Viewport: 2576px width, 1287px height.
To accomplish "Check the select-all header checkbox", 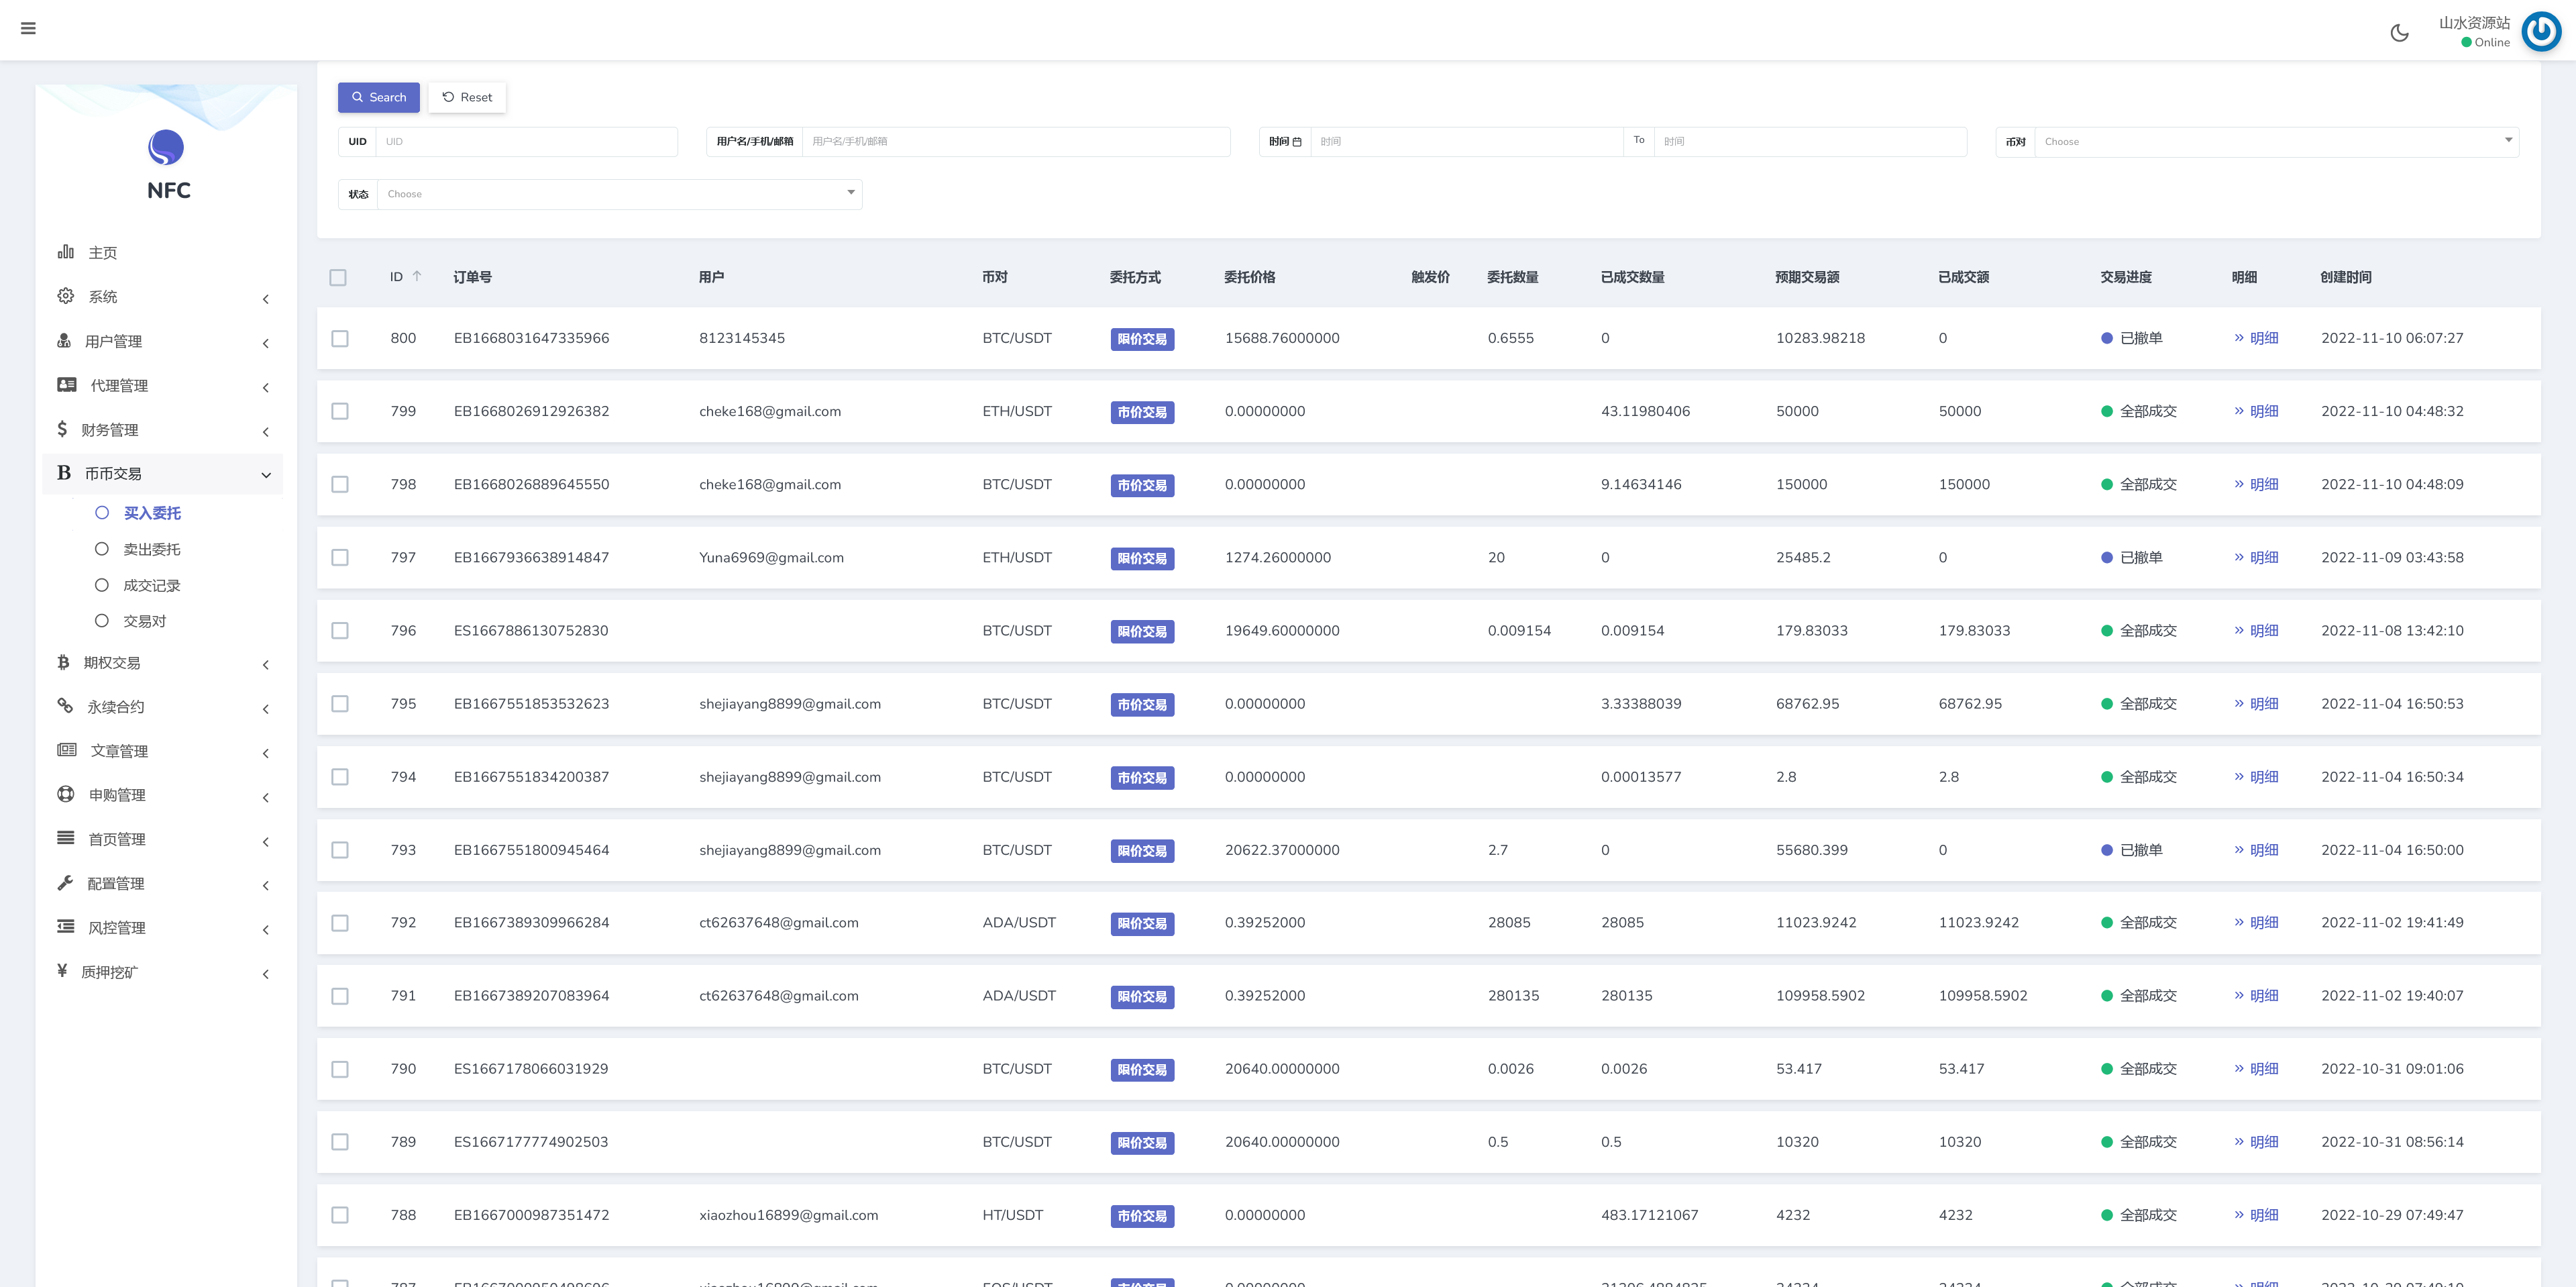I will click(338, 277).
